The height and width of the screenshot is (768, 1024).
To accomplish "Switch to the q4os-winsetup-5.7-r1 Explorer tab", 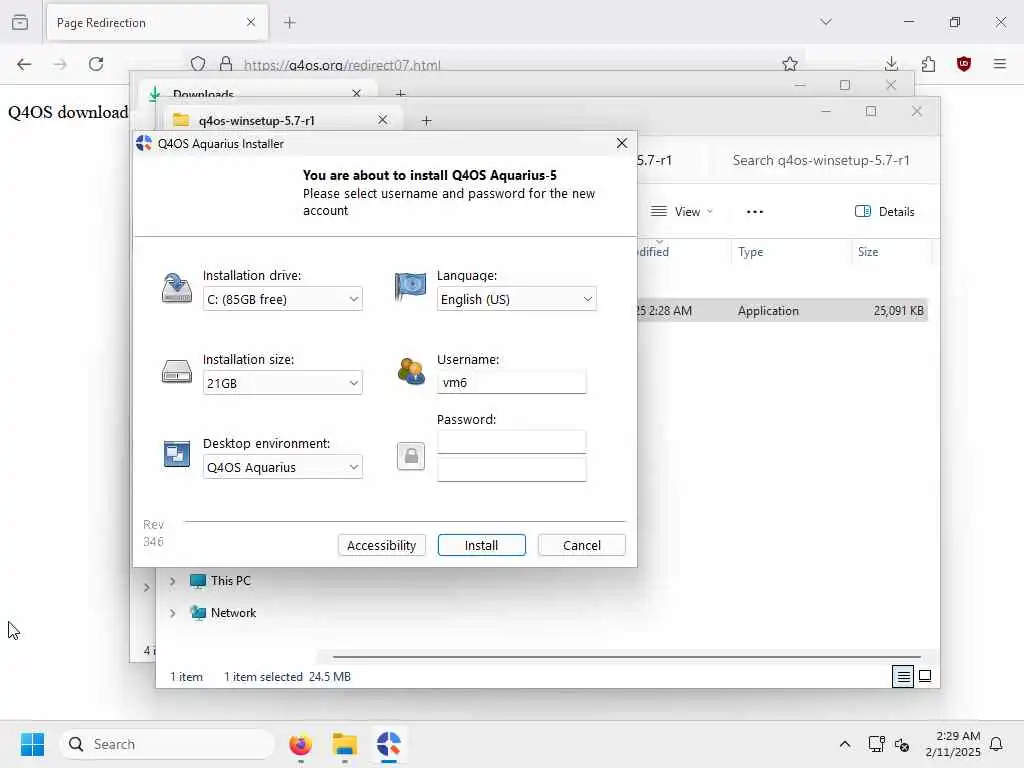I will (281, 120).
